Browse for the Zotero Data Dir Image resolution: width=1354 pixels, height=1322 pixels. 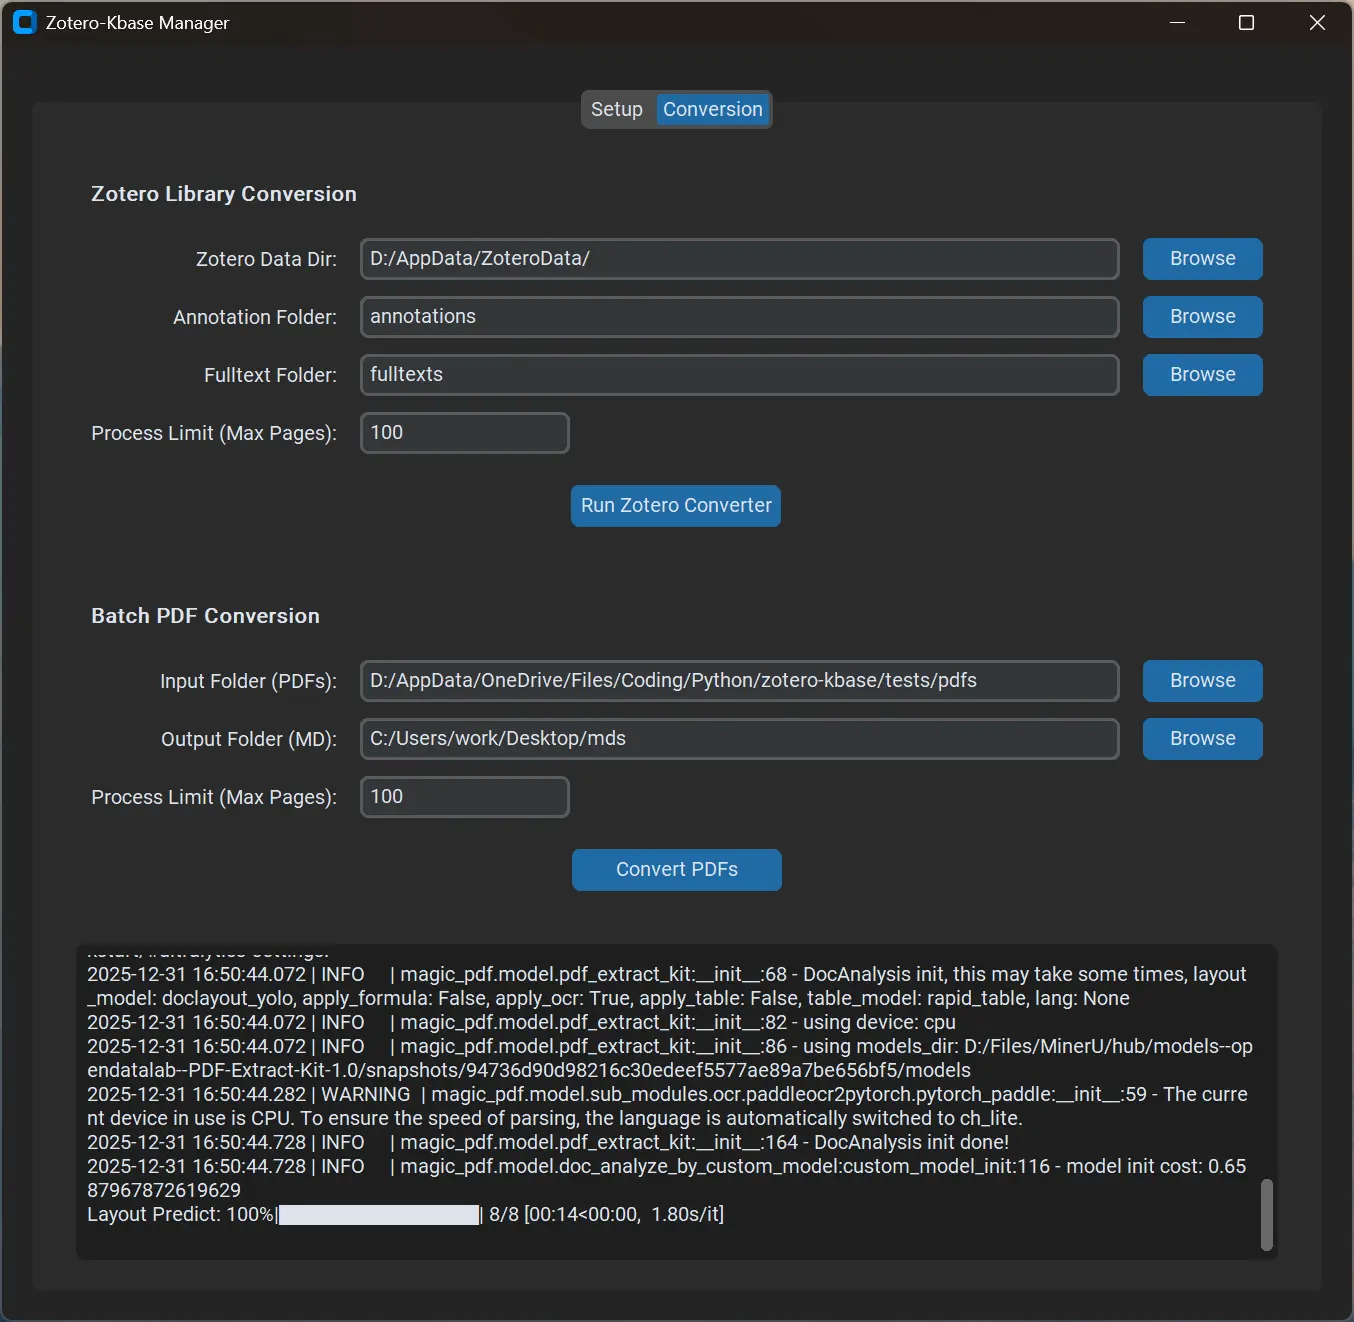coord(1202,259)
